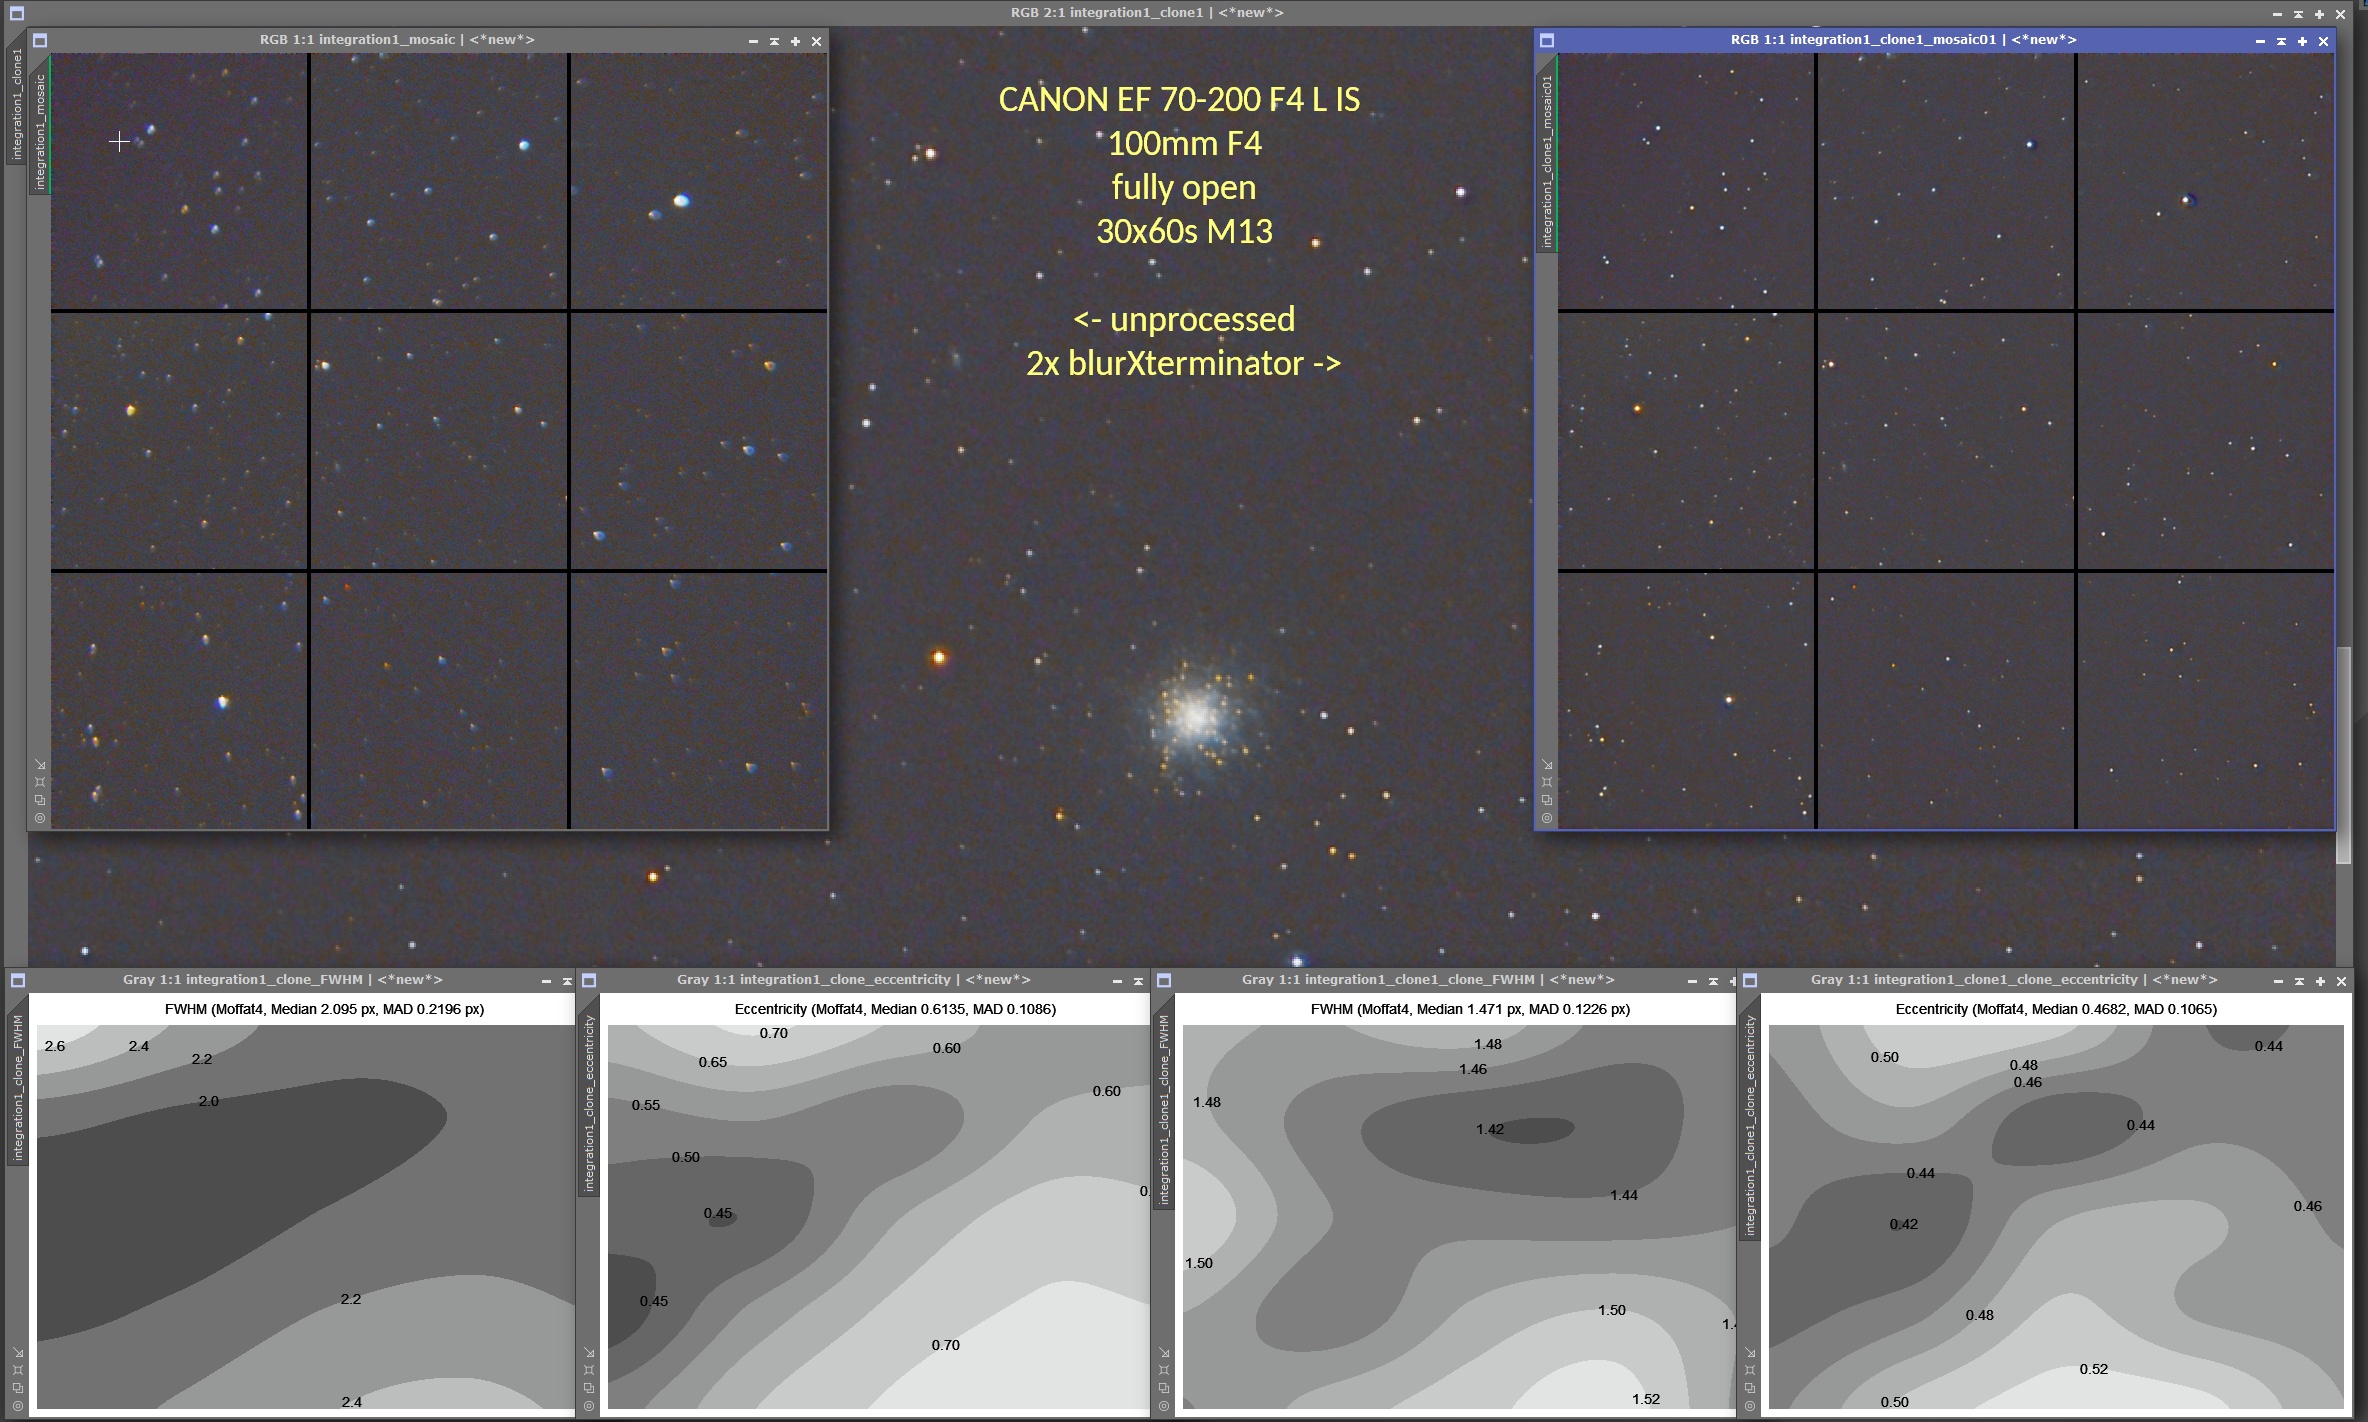
Task: Select the vertical integration1_clone1 view tab
Action: tap(17, 104)
